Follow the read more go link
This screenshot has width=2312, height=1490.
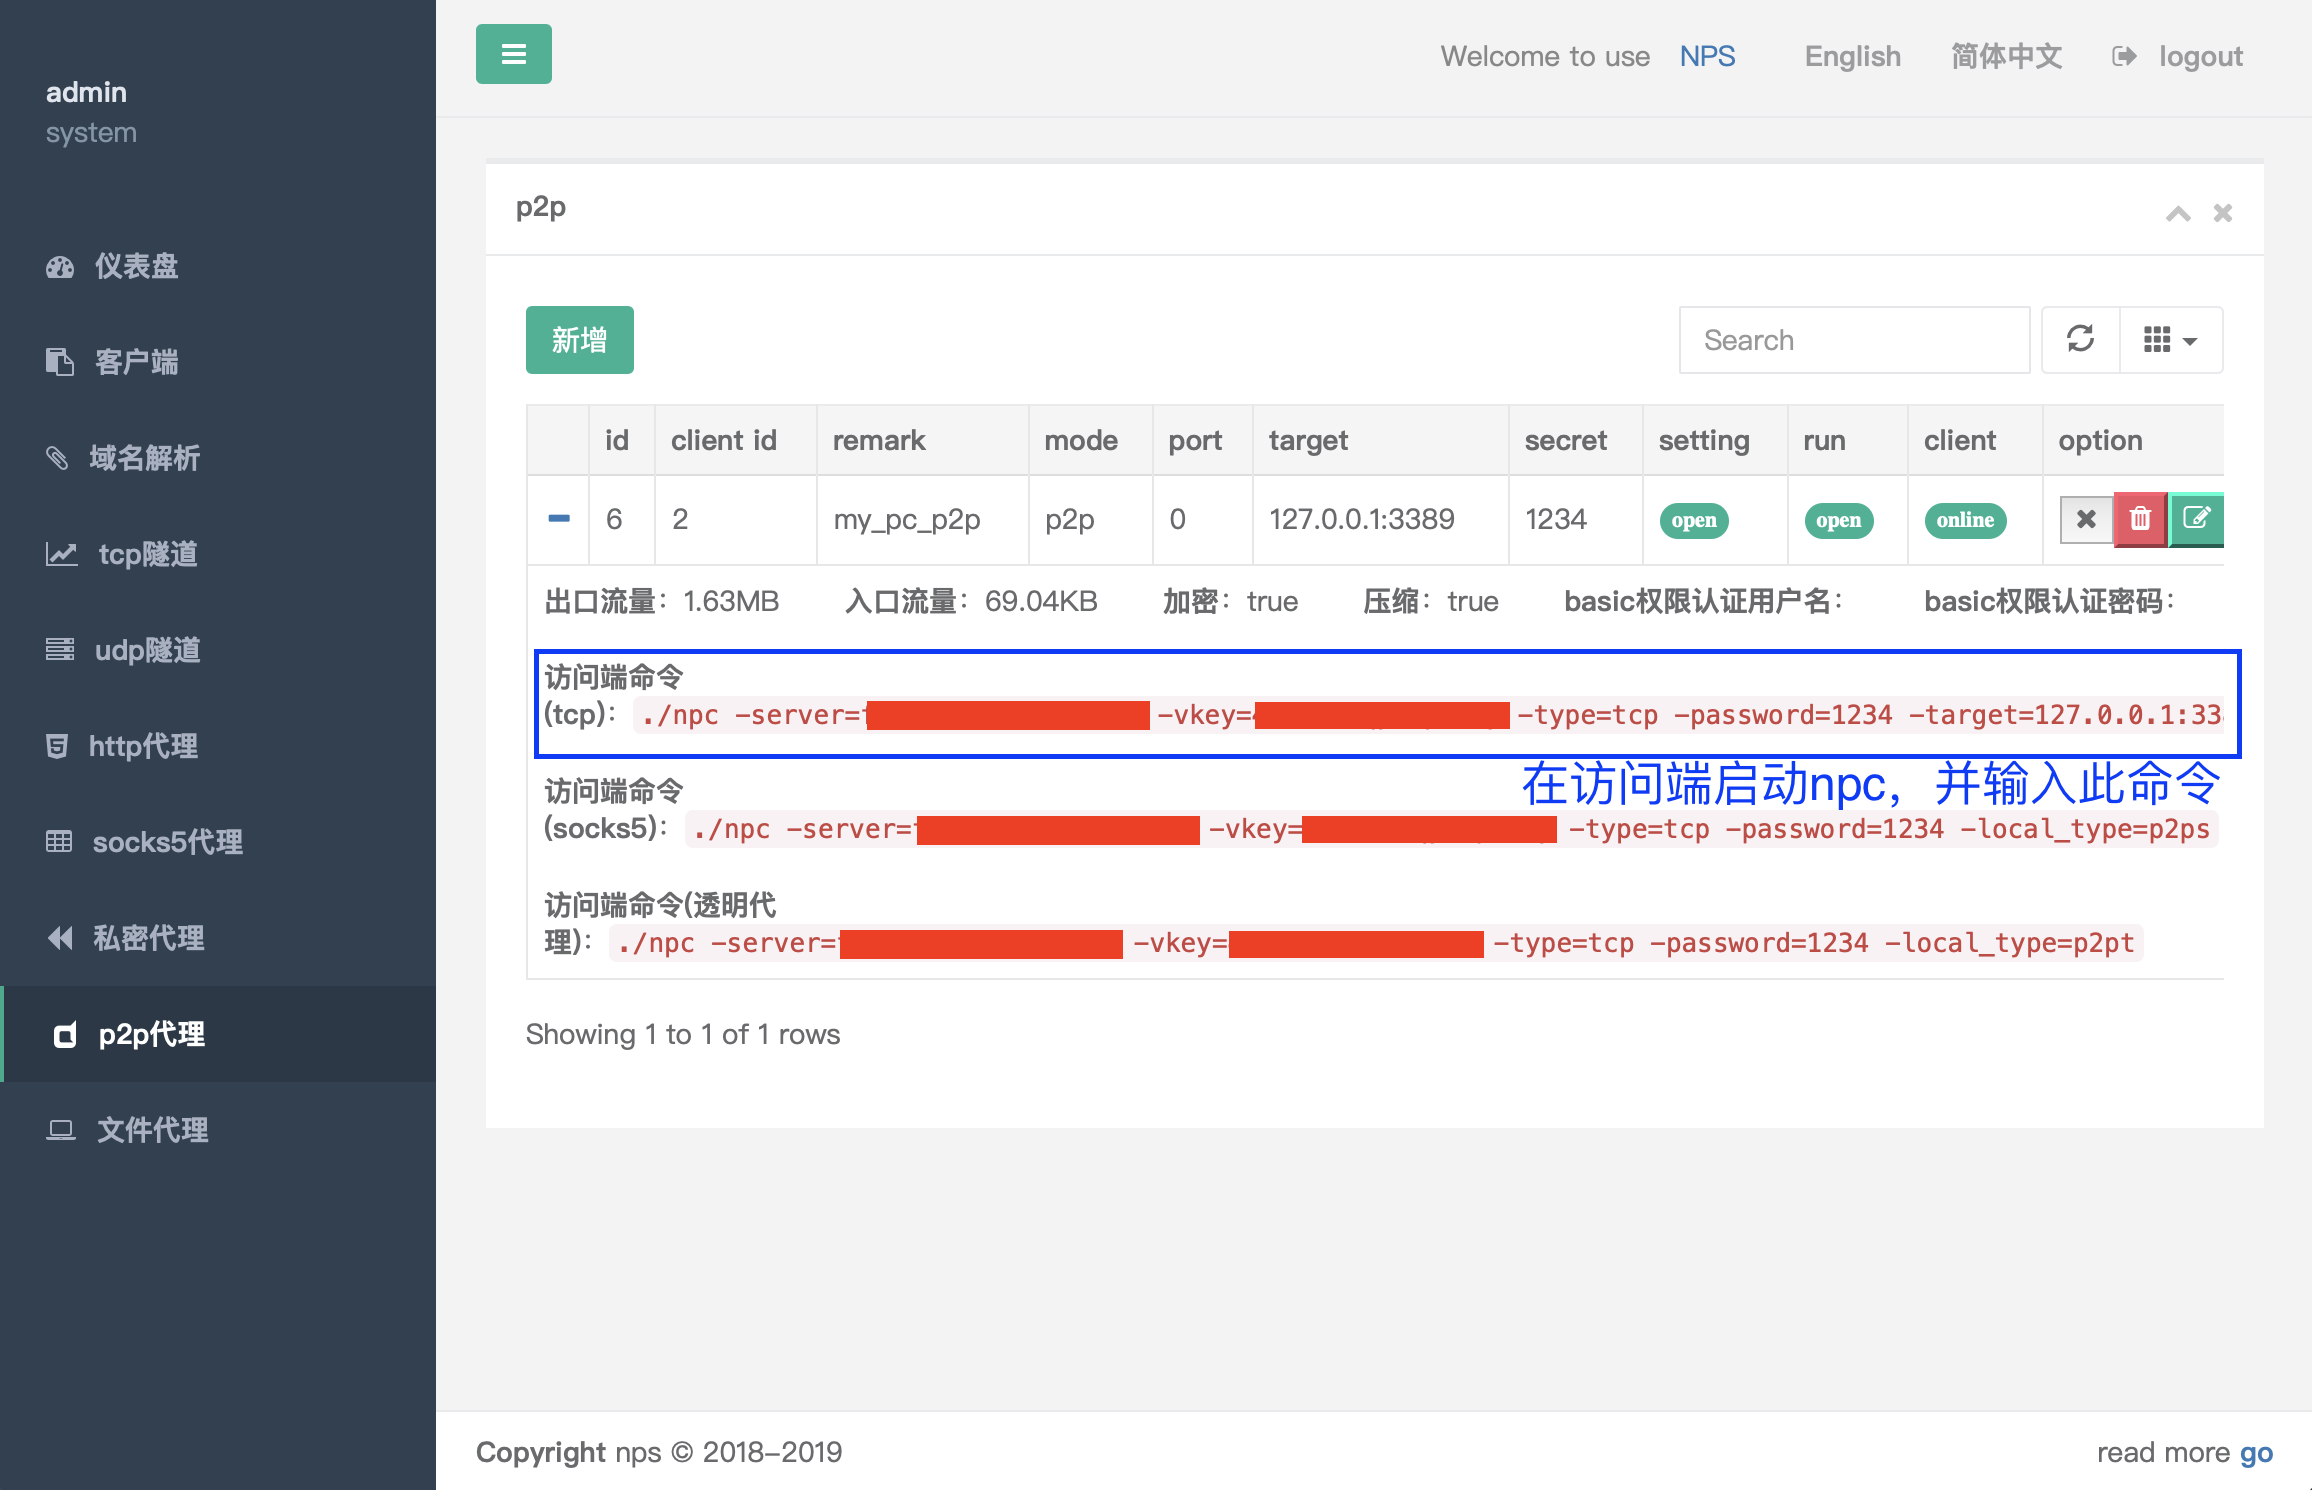2255,1452
